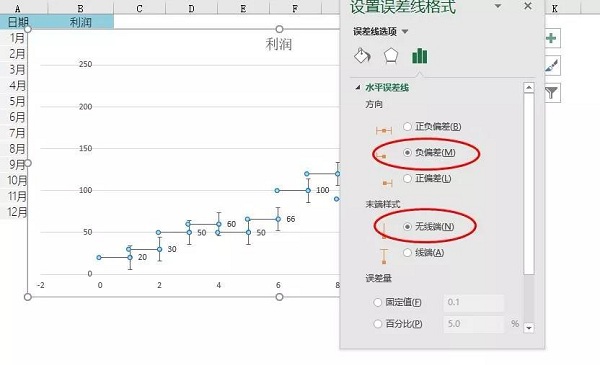Screen dimensions: 600x365
Task: Select the 正偏差(L) radio option
Action: tap(408, 178)
